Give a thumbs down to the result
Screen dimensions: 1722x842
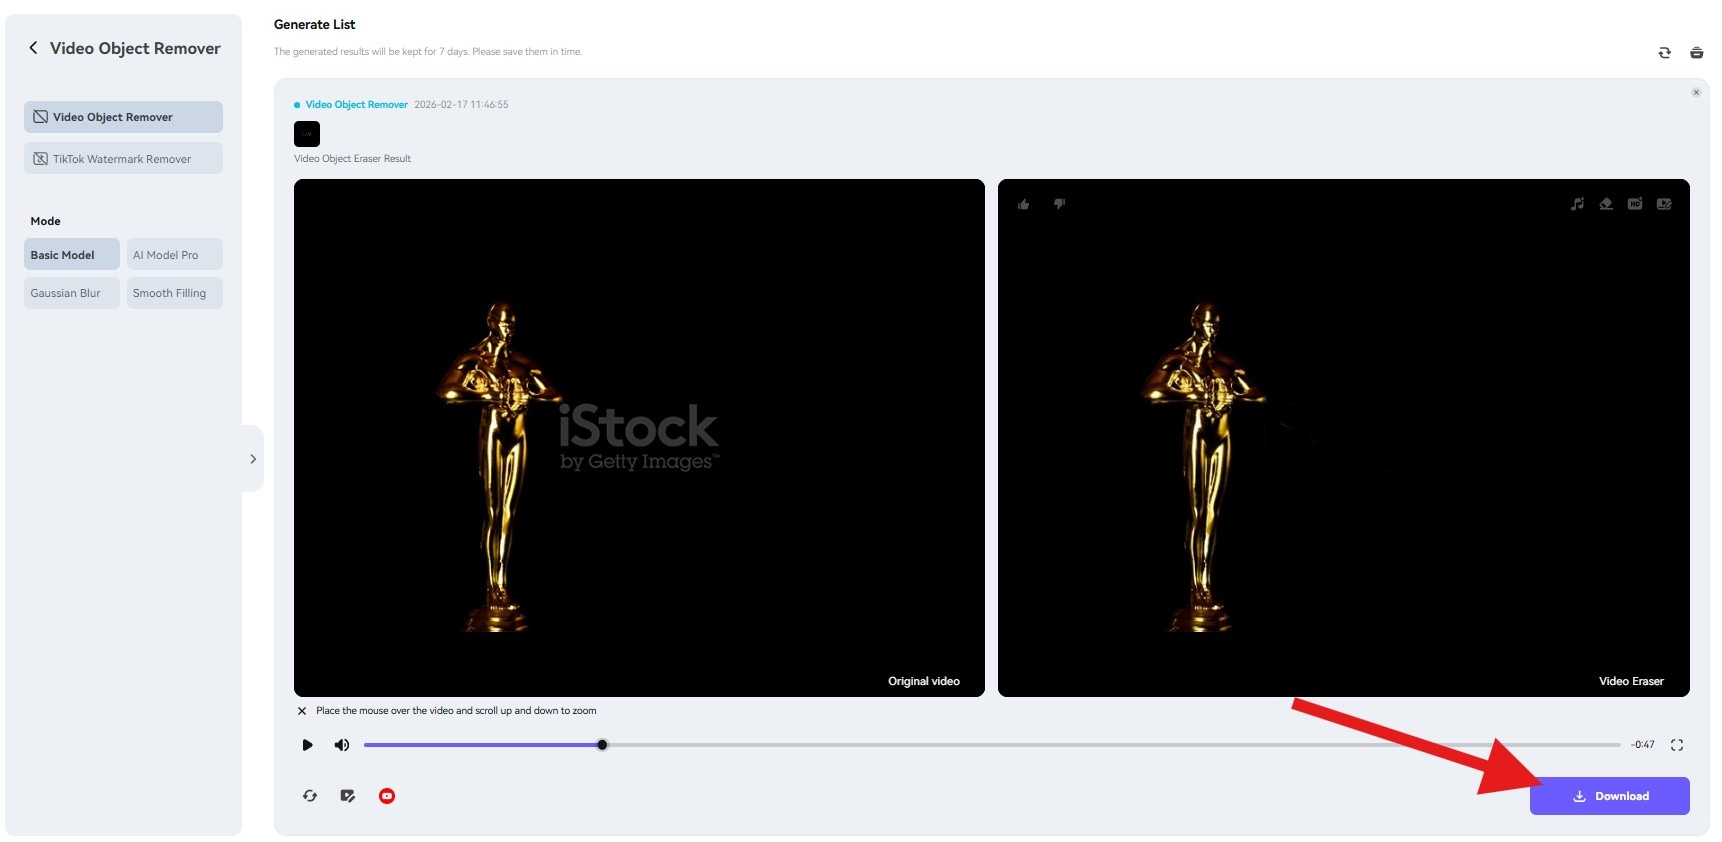[1059, 204]
